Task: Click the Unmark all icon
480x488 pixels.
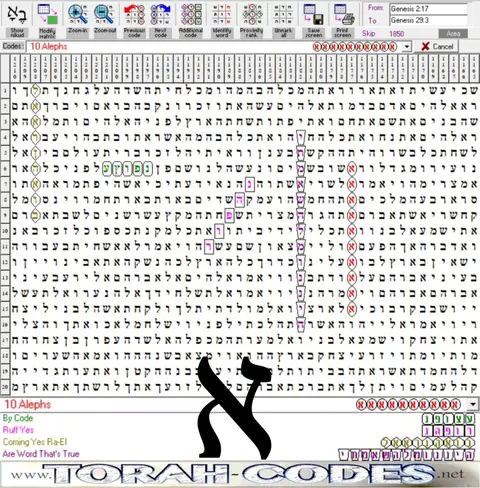Action: 283,14
